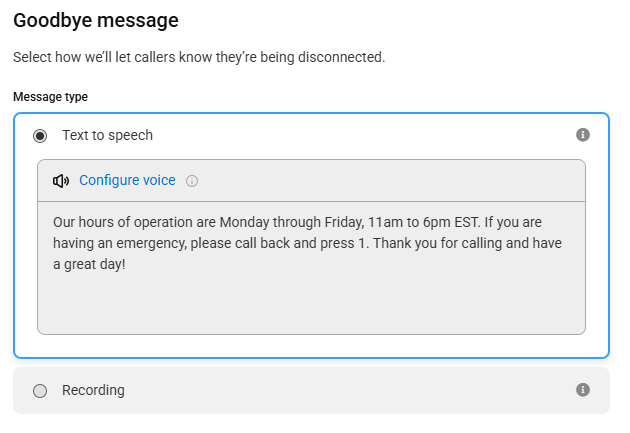The height and width of the screenshot is (433, 630).
Task: Open the Configure voice link
Action: click(x=127, y=180)
